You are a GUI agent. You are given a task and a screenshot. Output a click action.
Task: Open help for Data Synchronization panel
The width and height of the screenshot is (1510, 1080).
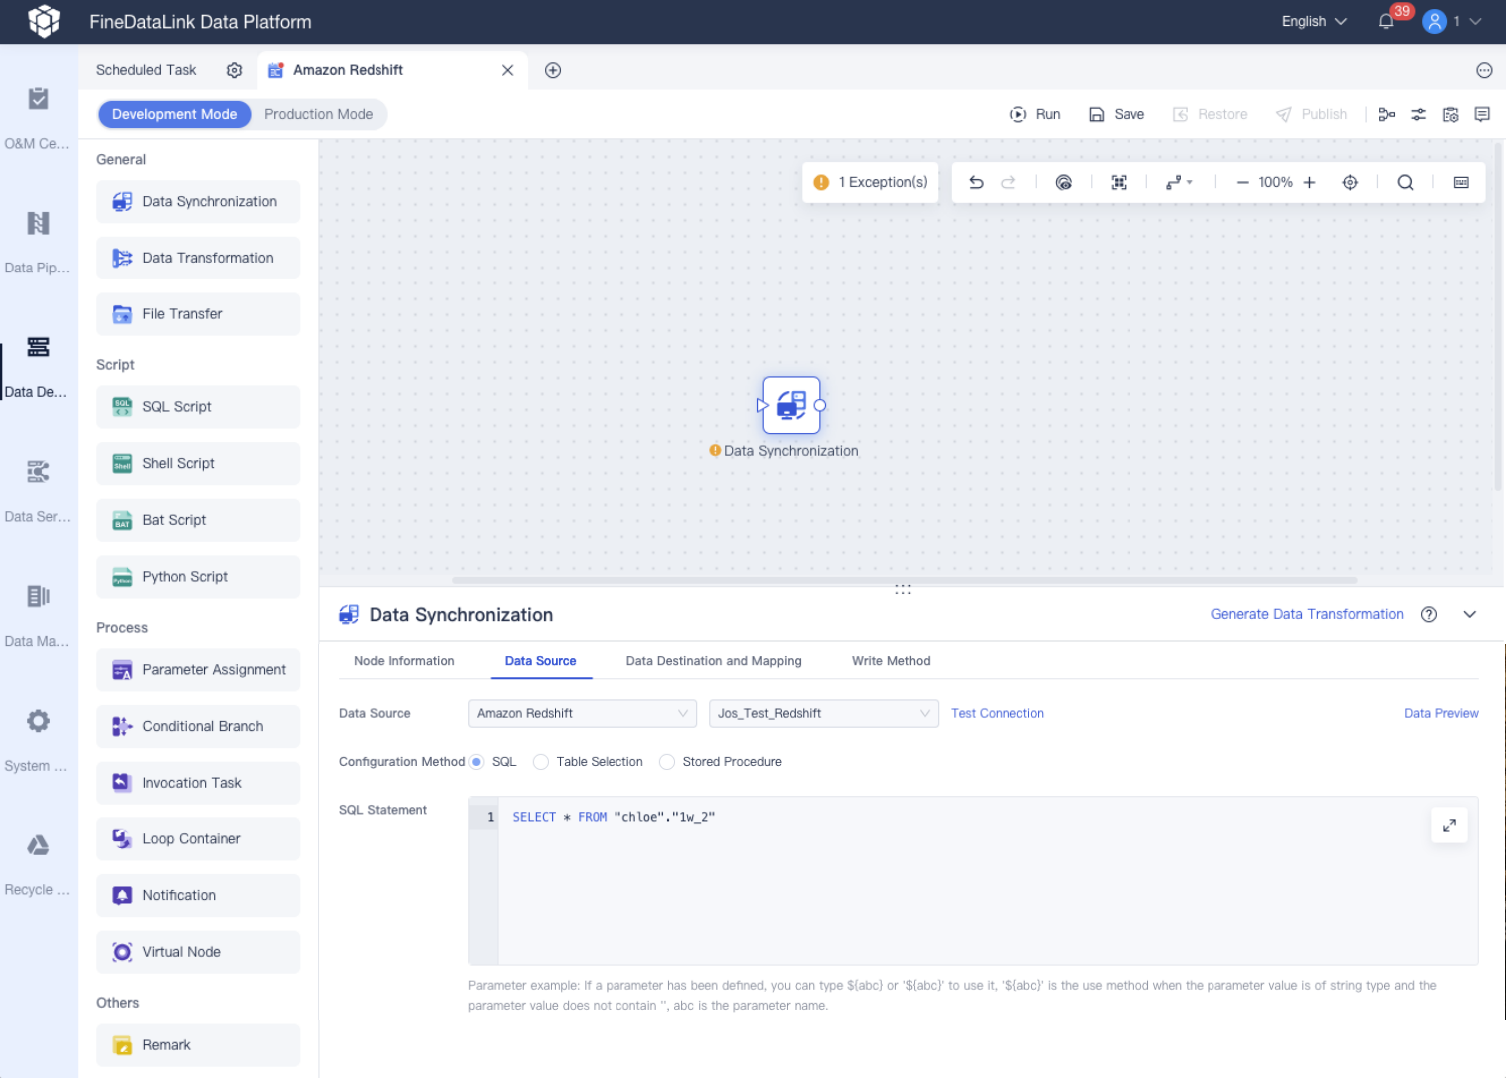pyautogui.click(x=1429, y=615)
